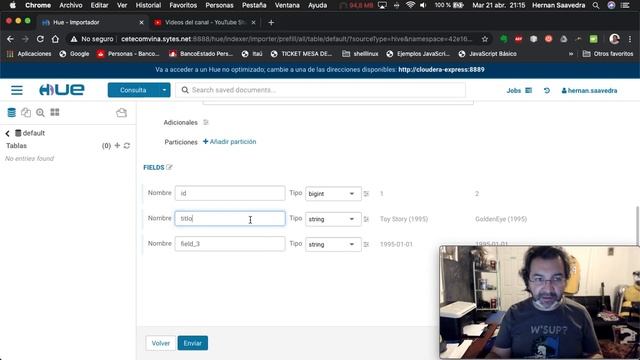This screenshot has height=360, width=640.
Task: Open the Apple menu
Action: click(x=12, y=5)
